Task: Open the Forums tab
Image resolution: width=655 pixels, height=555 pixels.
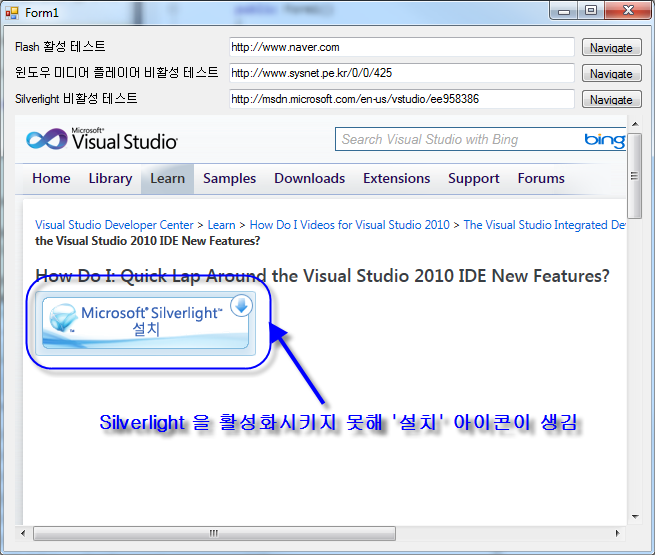Action: (541, 178)
